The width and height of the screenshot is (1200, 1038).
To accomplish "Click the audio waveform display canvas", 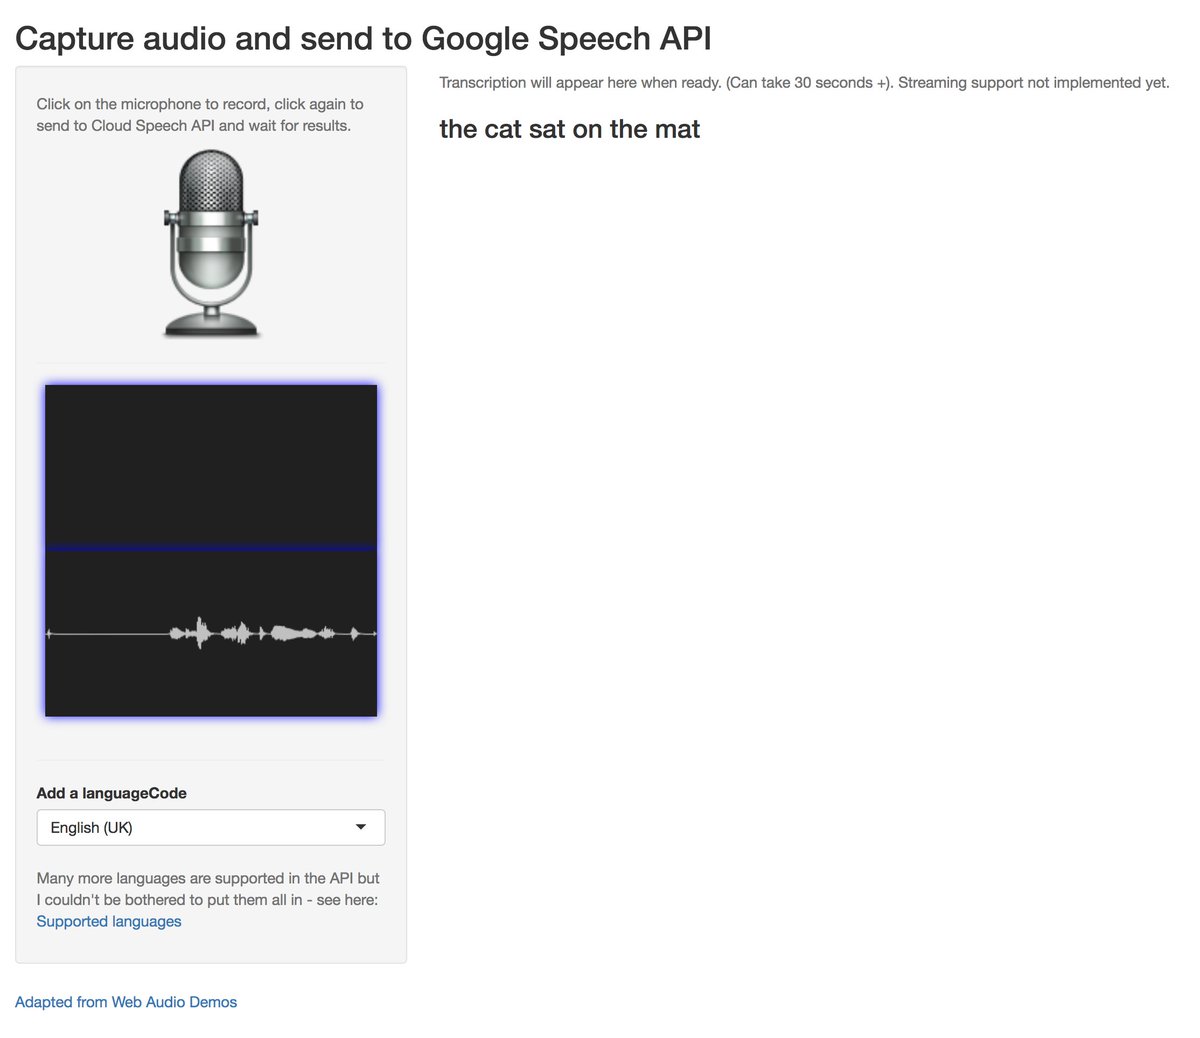I will tap(211, 550).
